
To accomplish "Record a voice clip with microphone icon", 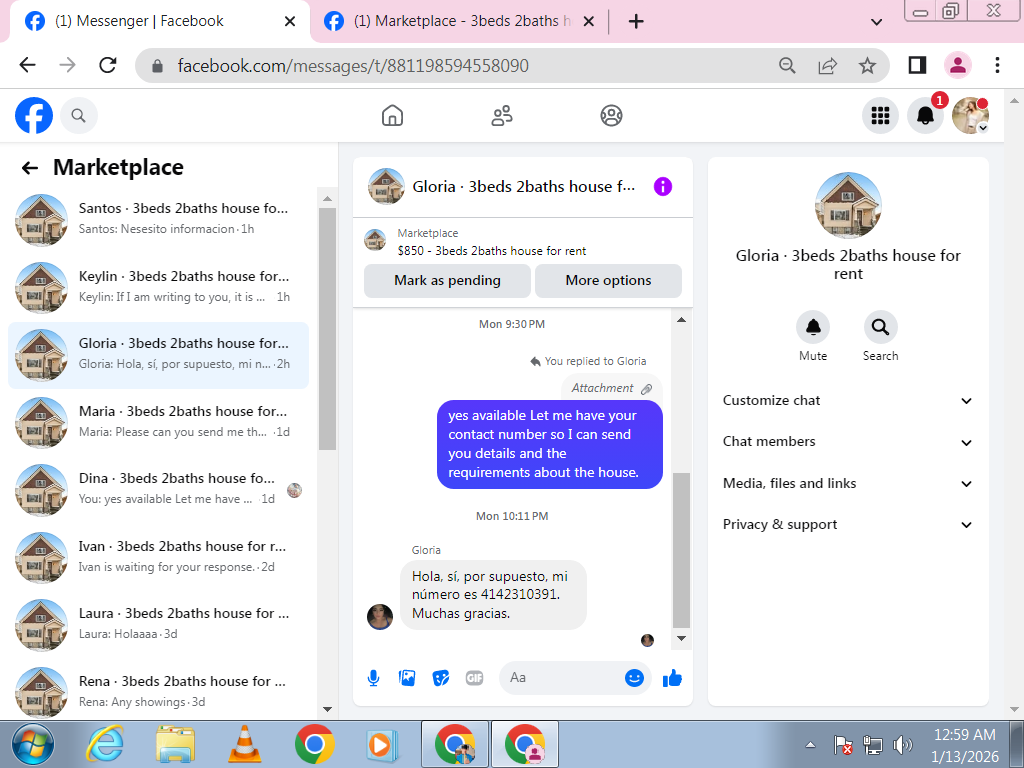I will (374, 678).
